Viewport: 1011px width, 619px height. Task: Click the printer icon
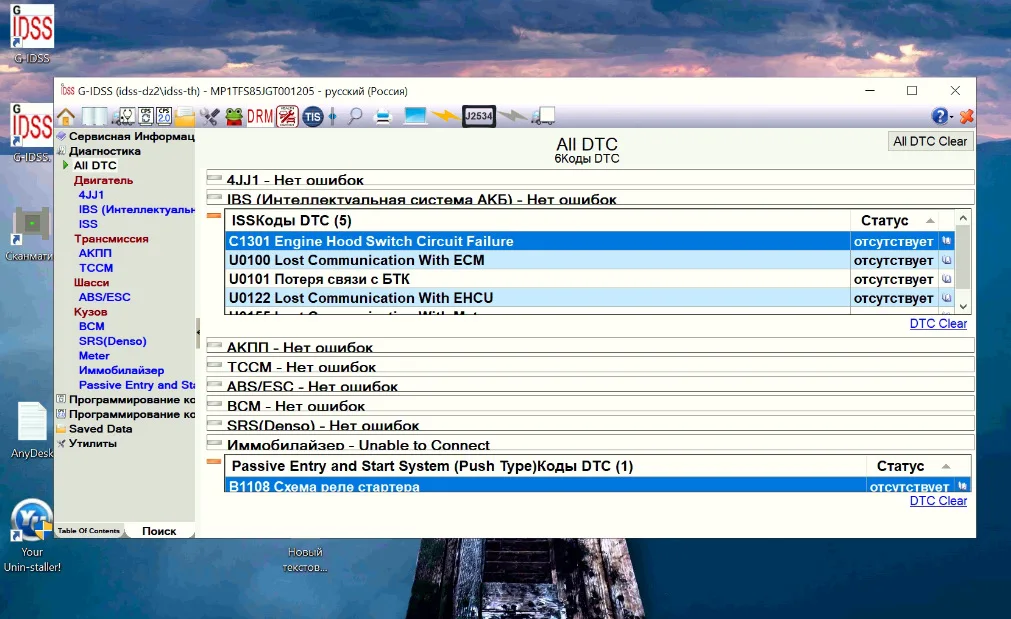pos(383,117)
